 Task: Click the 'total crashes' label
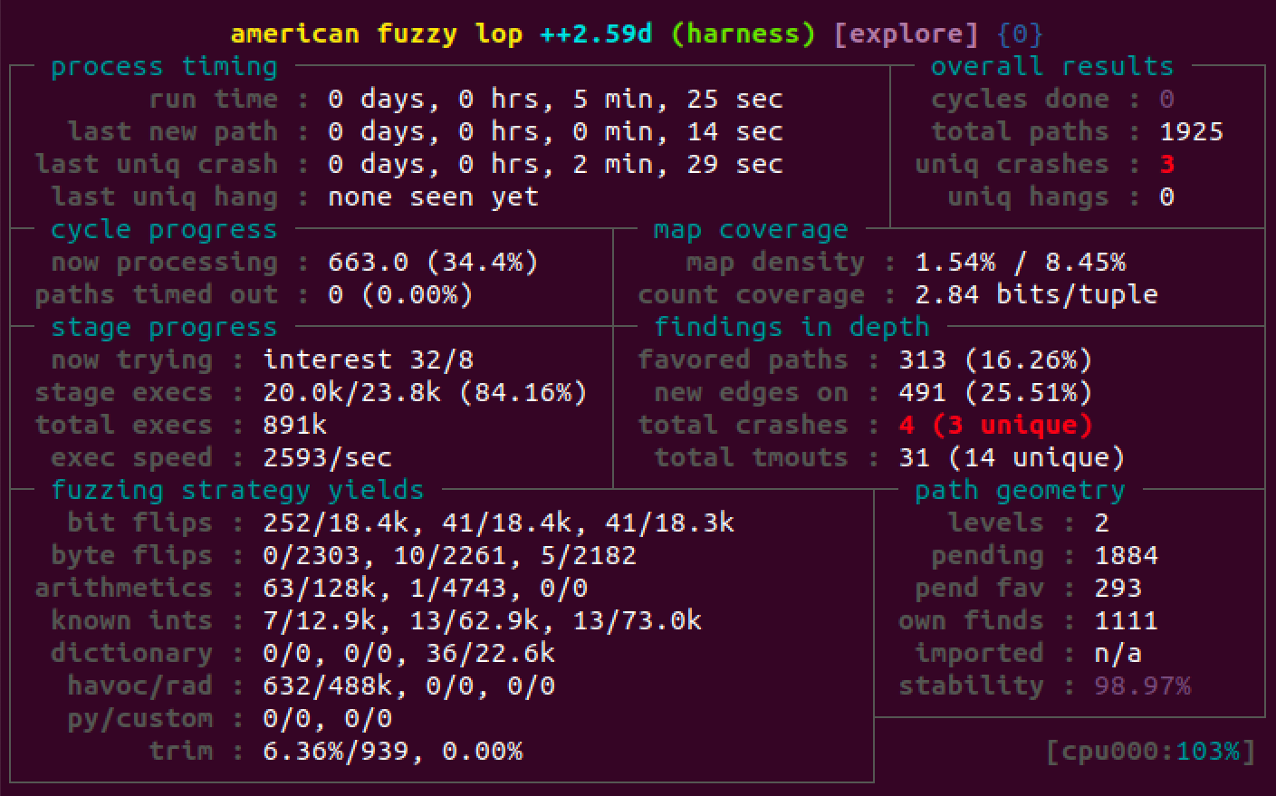pos(743,425)
